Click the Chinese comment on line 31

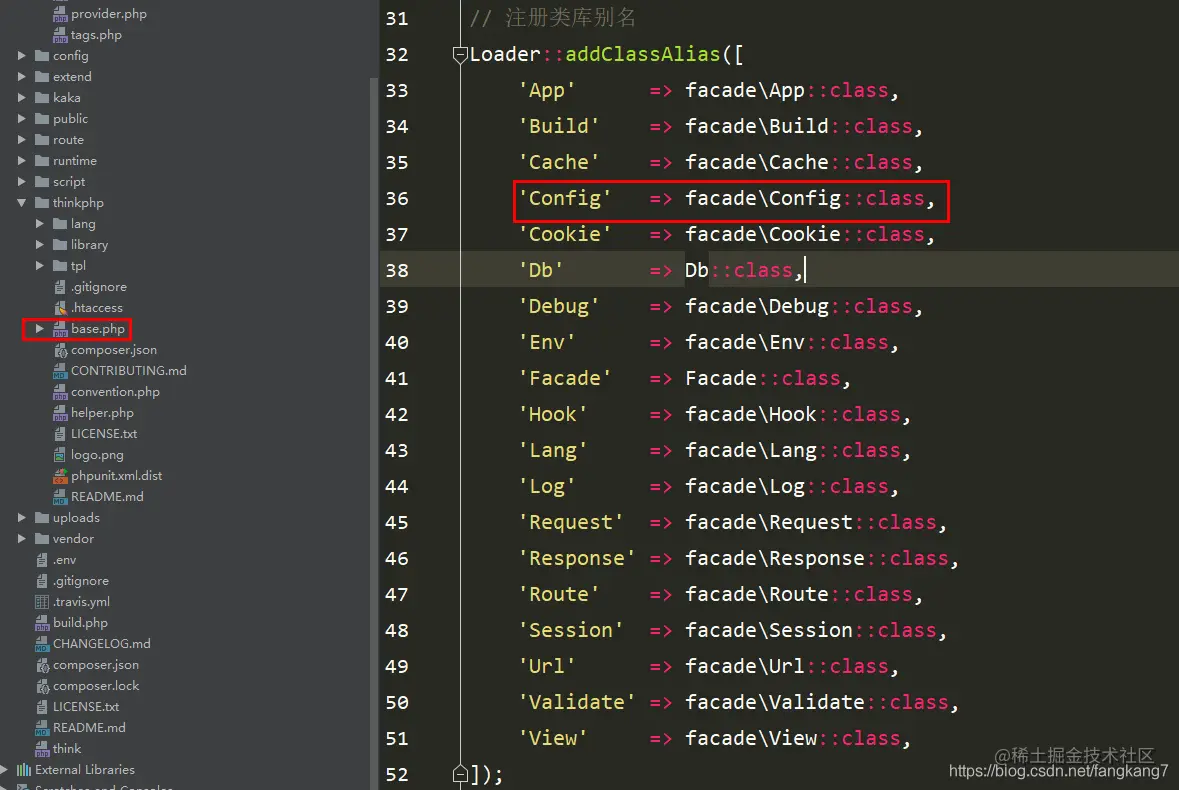click(553, 18)
